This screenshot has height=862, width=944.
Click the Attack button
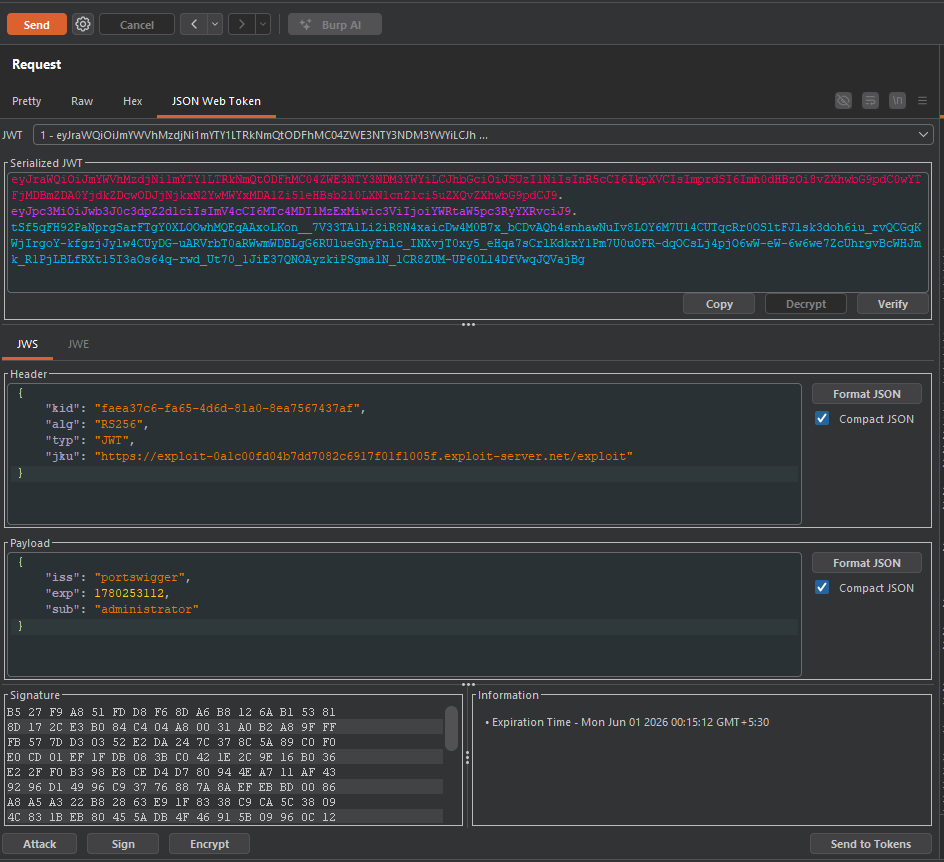coord(40,844)
